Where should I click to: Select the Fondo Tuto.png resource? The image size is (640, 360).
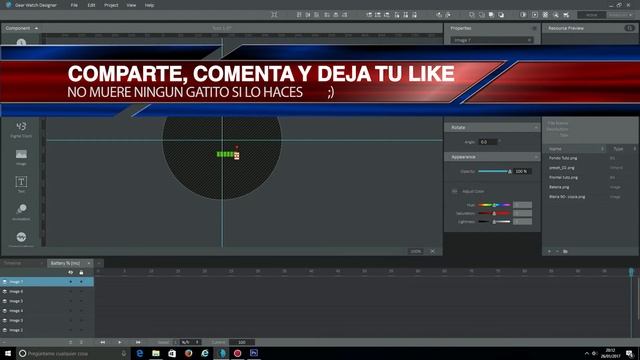590,158
